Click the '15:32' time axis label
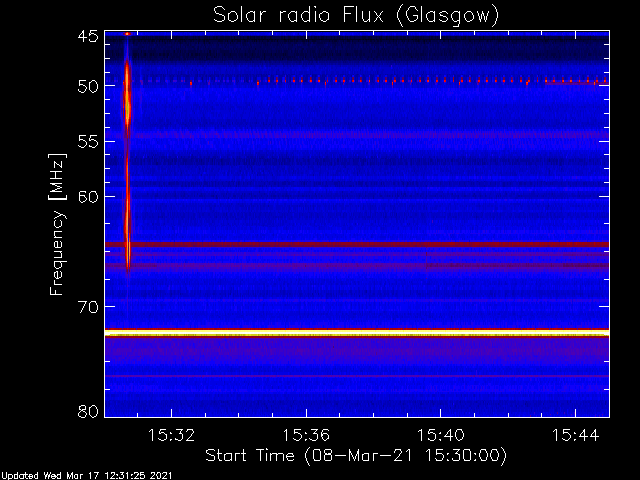 [171, 436]
